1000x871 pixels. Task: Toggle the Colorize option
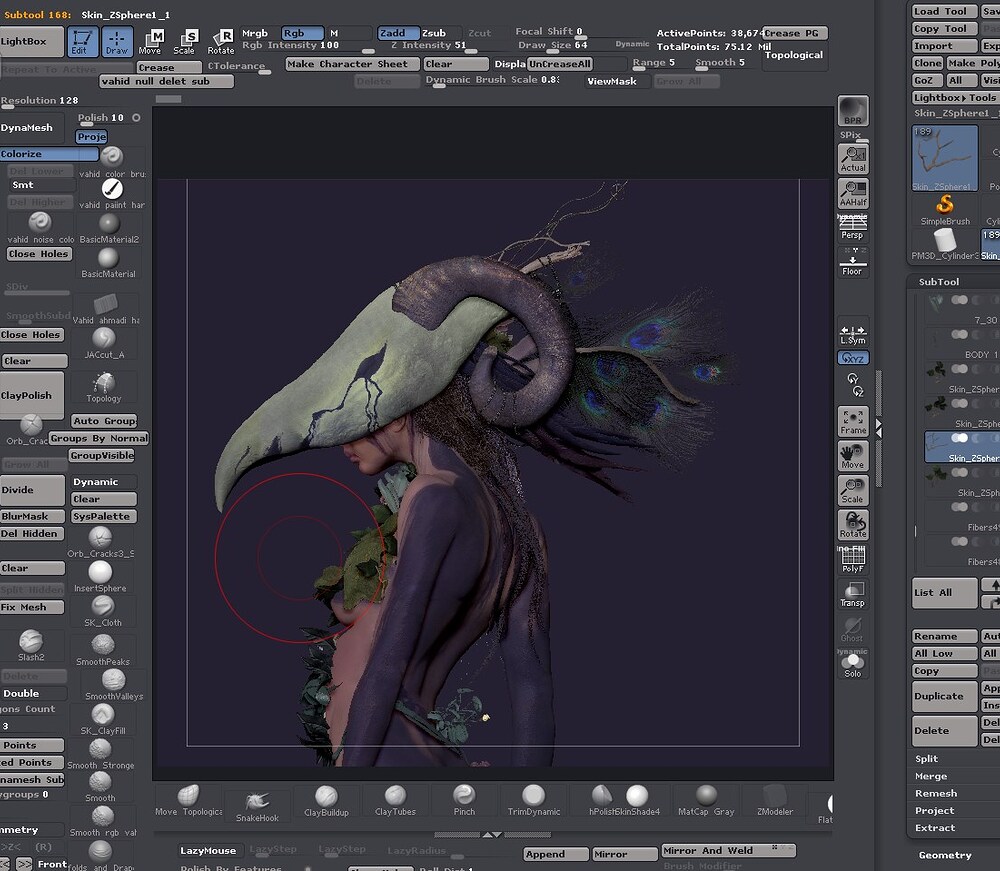click(x=49, y=154)
